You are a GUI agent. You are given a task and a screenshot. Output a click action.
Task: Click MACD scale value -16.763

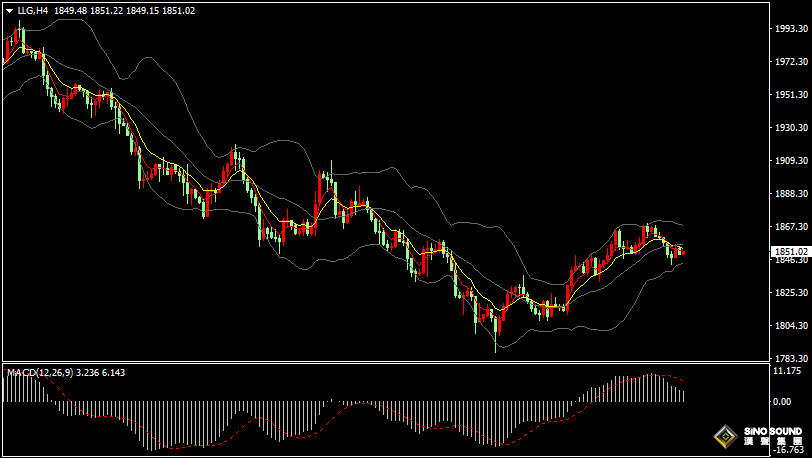(790, 450)
